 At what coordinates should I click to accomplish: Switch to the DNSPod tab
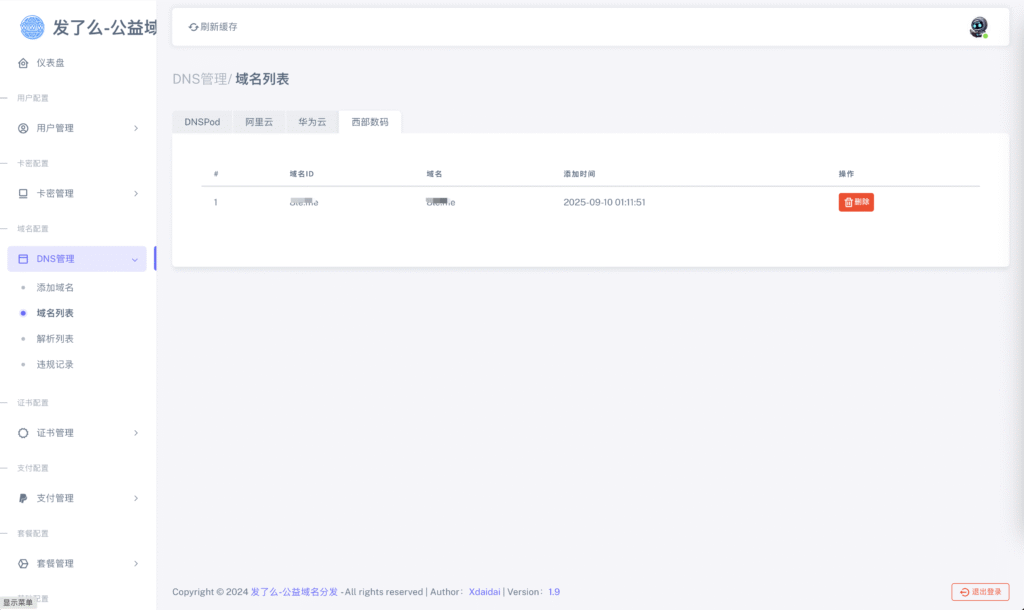[202, 122]
